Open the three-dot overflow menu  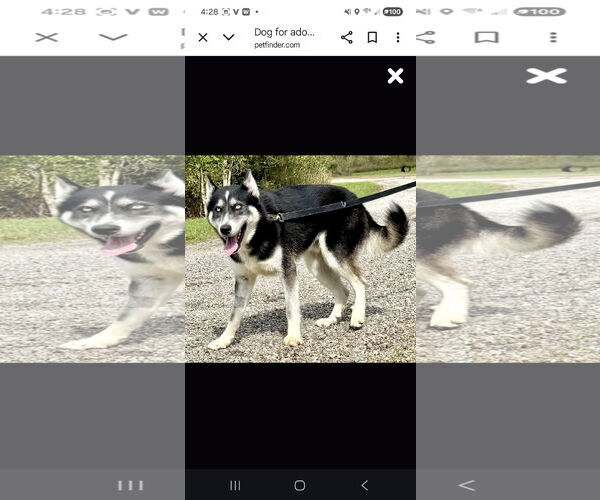click(398, 37)
